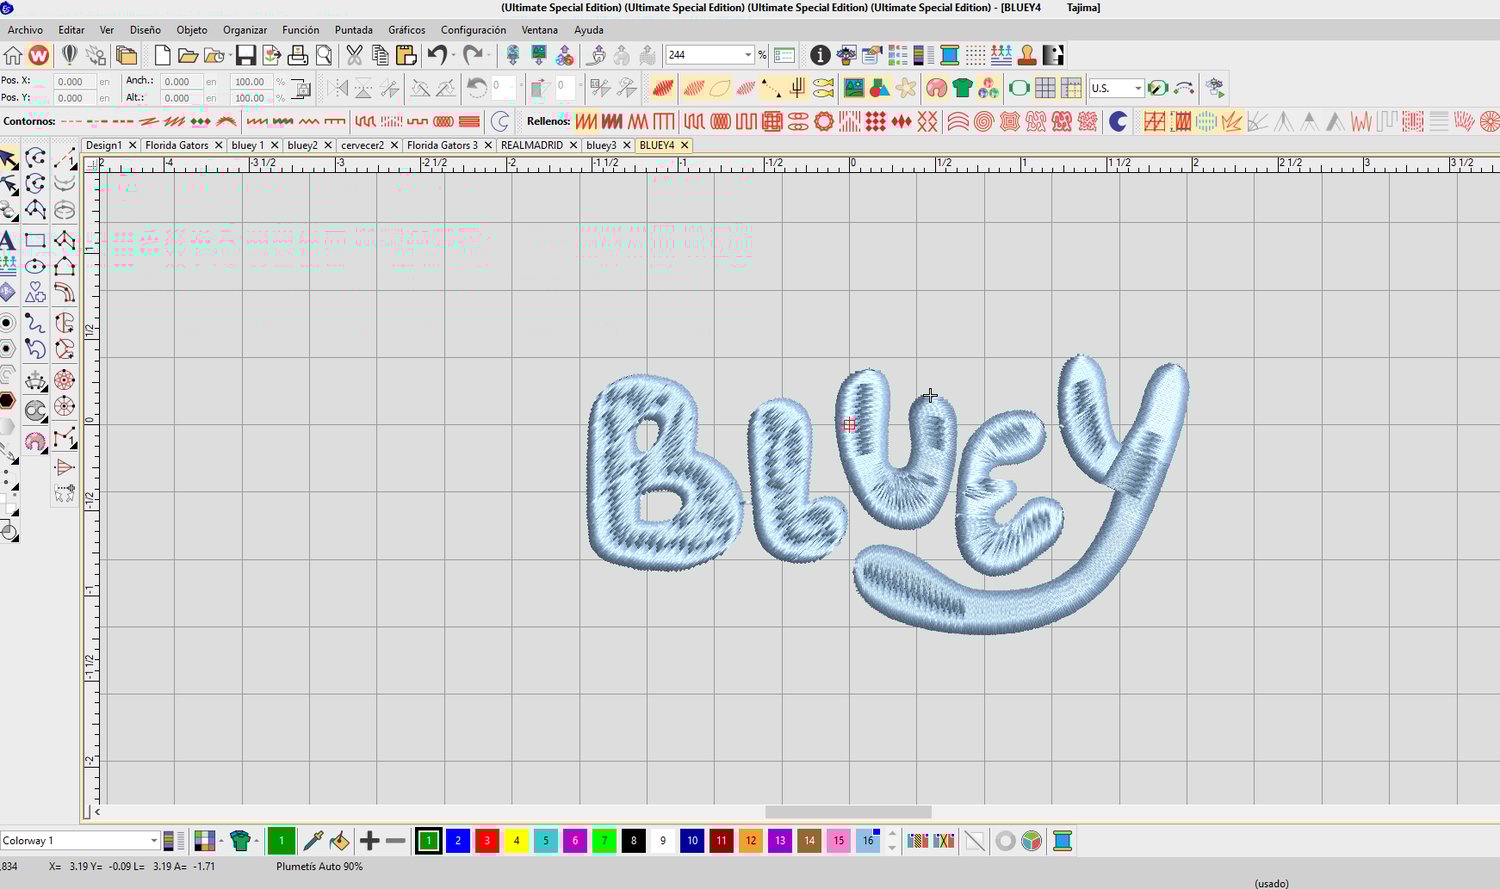Copy selection with the copy icon
The width and height of the screenshot is (1500, 889).
point(380,55)
